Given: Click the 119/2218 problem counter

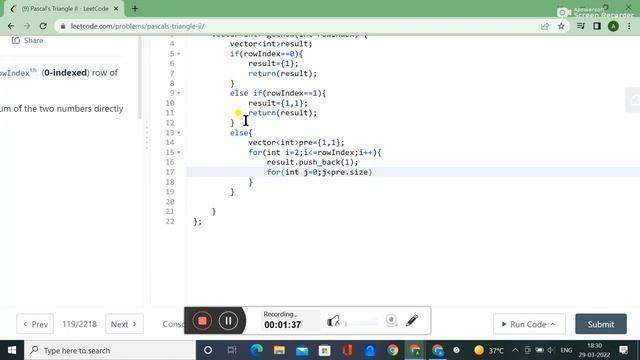Looking at the screenshot, I should pos(79,324).
